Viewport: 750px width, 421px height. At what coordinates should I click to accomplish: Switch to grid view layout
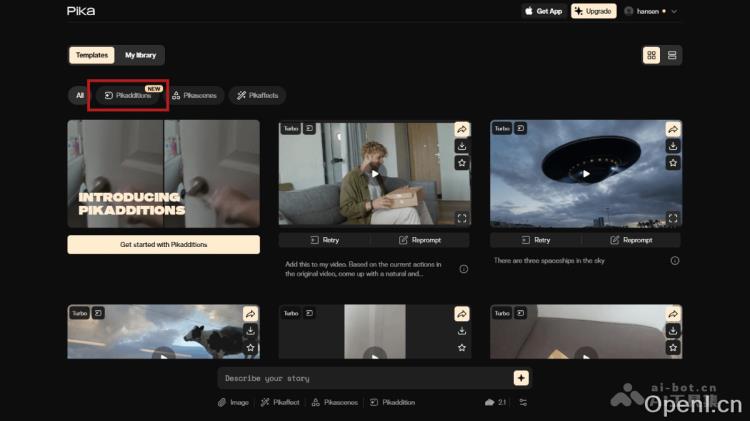(652, 55)
